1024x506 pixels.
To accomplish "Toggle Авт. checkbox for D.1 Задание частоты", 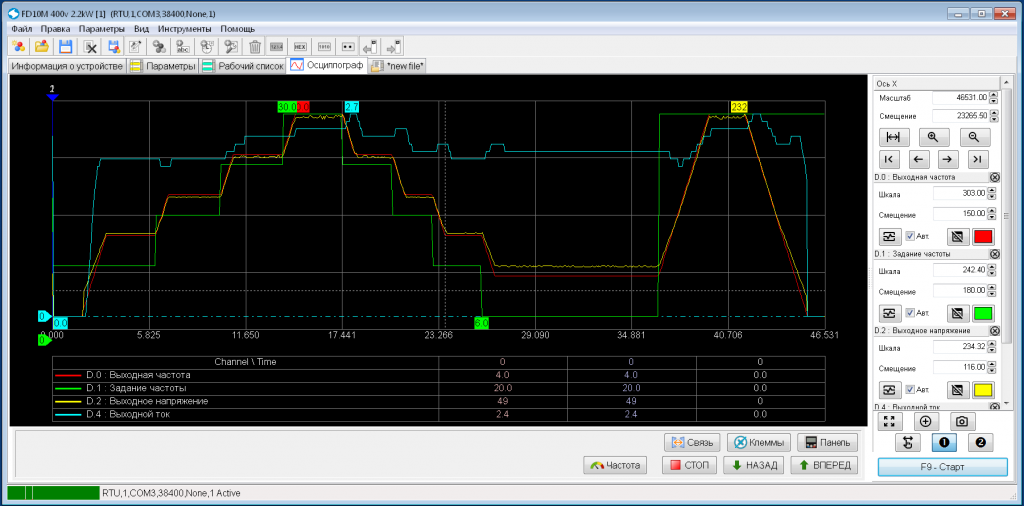I will coord(910,313).
